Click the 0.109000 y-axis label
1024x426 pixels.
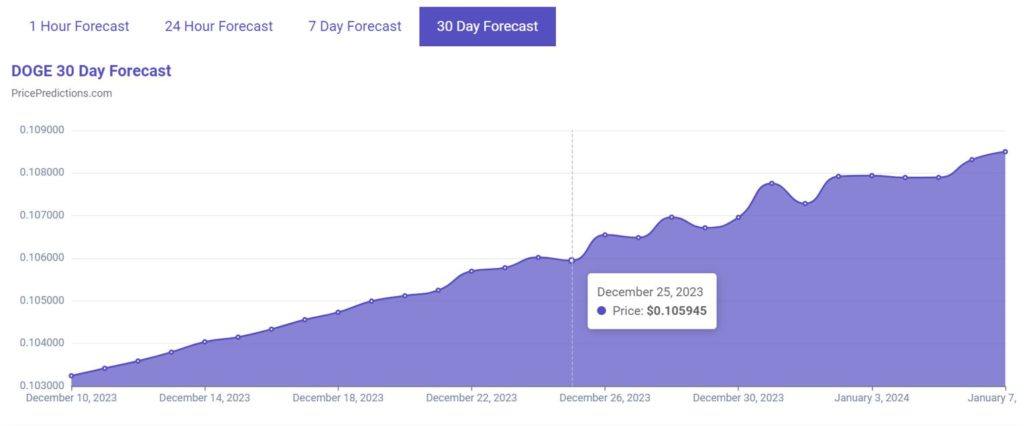coord(42,130)
